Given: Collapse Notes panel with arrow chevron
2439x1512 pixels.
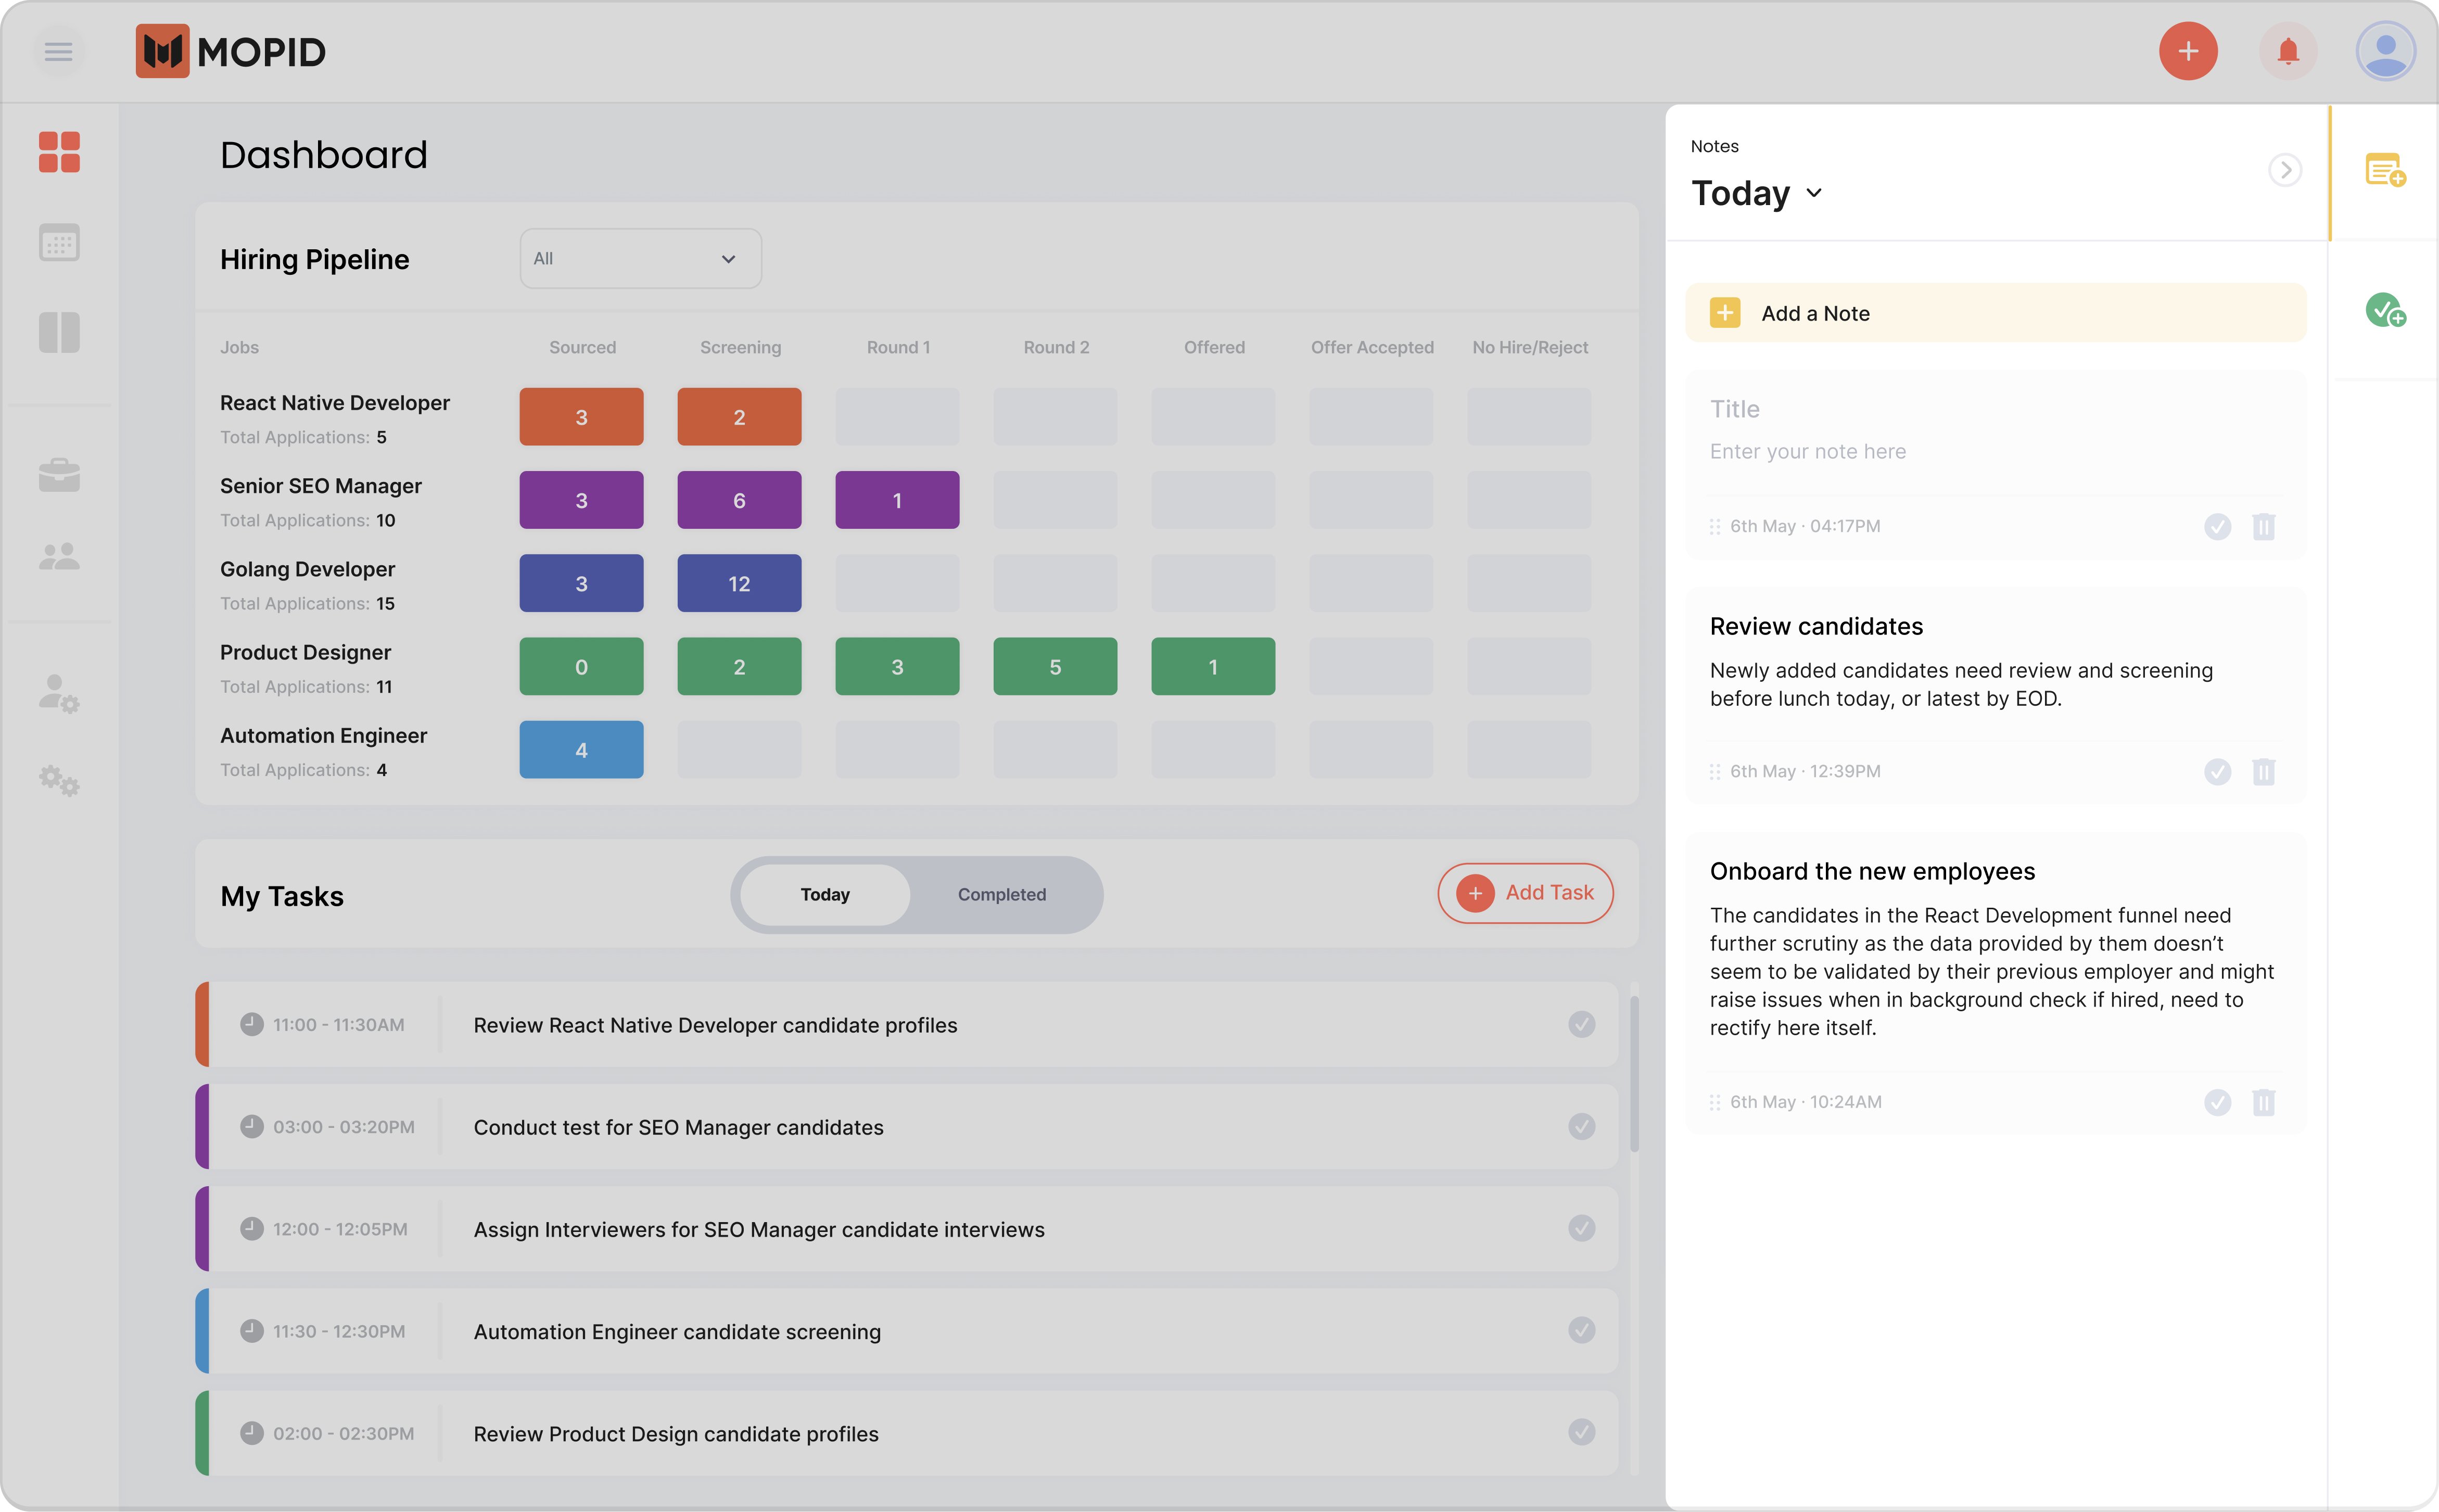Looking at the screenshot, I should (2284, 170).
